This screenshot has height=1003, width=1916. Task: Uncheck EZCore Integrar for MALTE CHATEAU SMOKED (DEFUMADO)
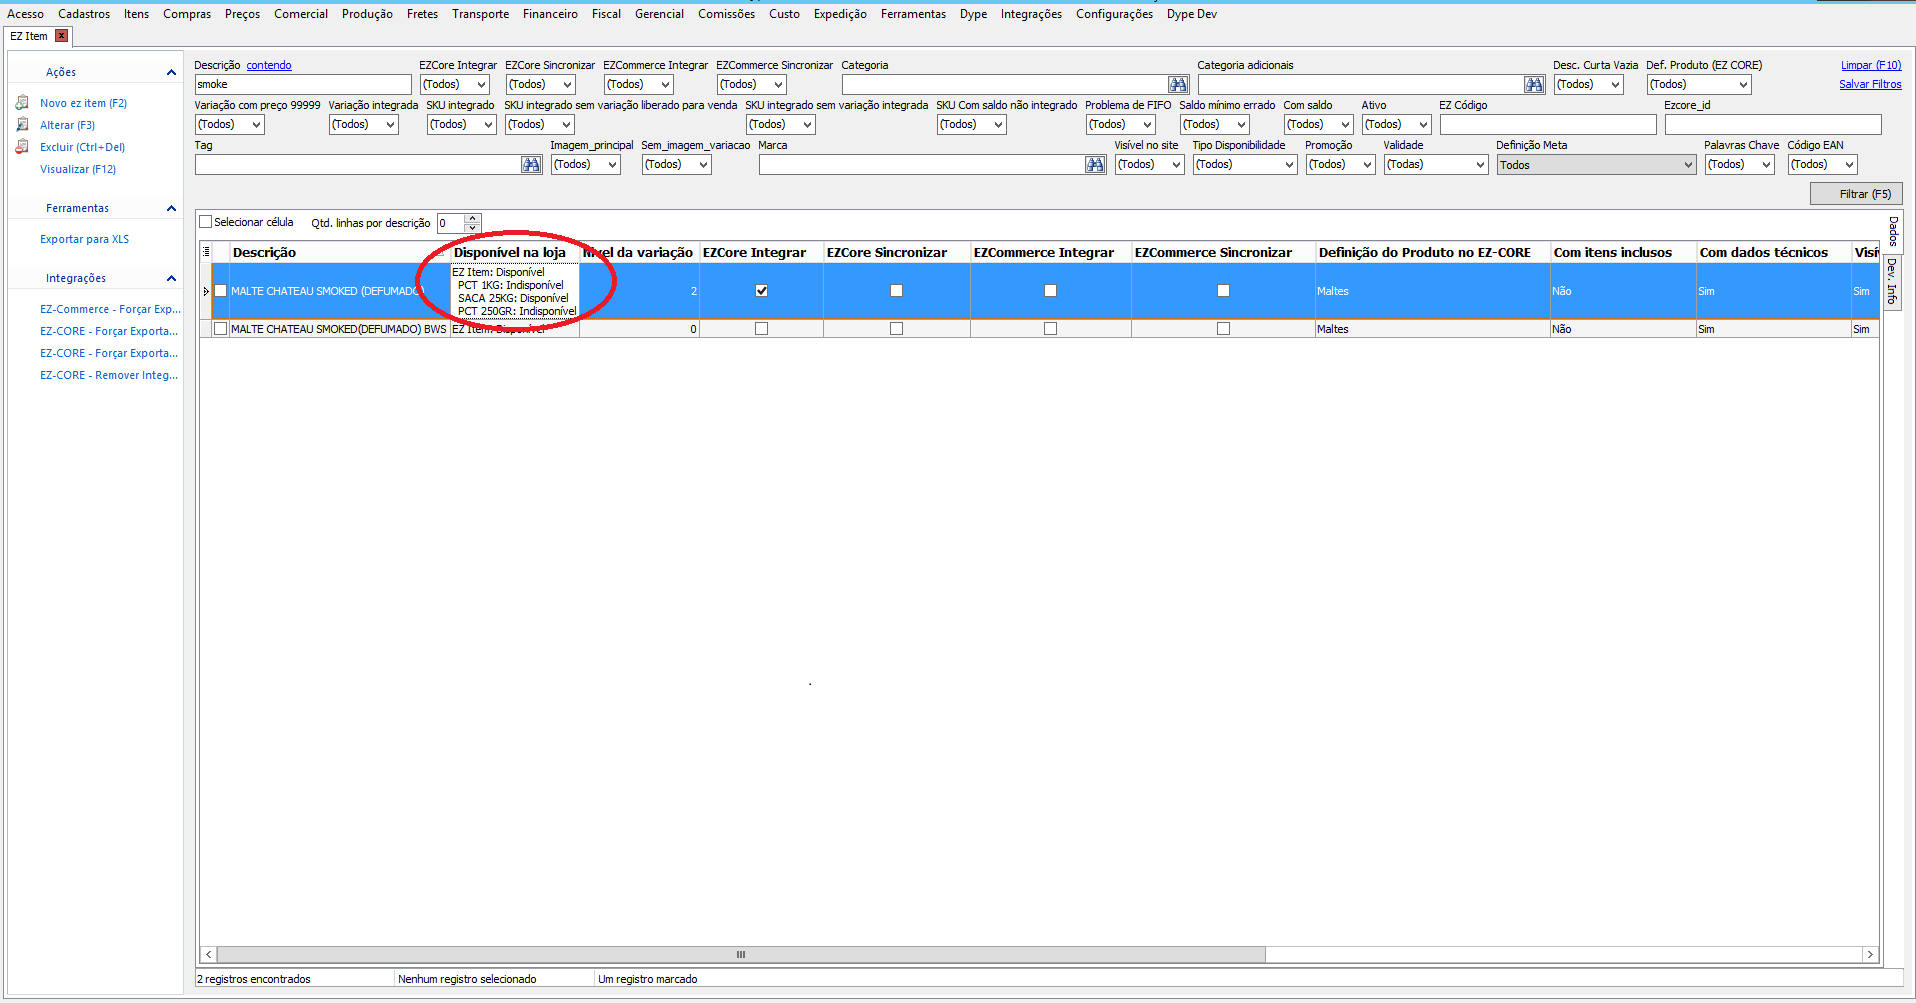point(761,291)
